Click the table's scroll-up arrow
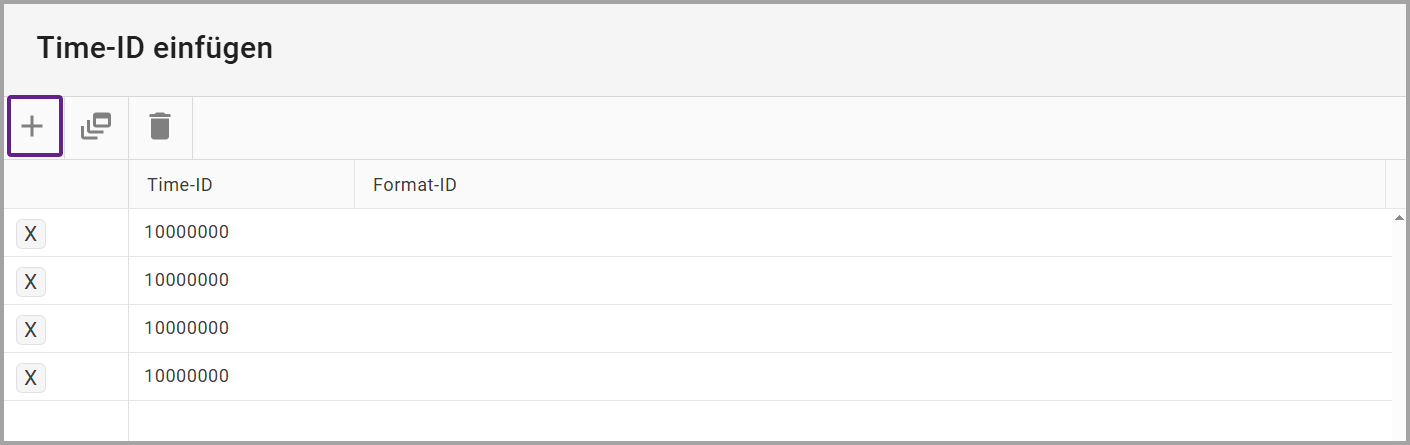1410x445 pixels. [1397, 217]
